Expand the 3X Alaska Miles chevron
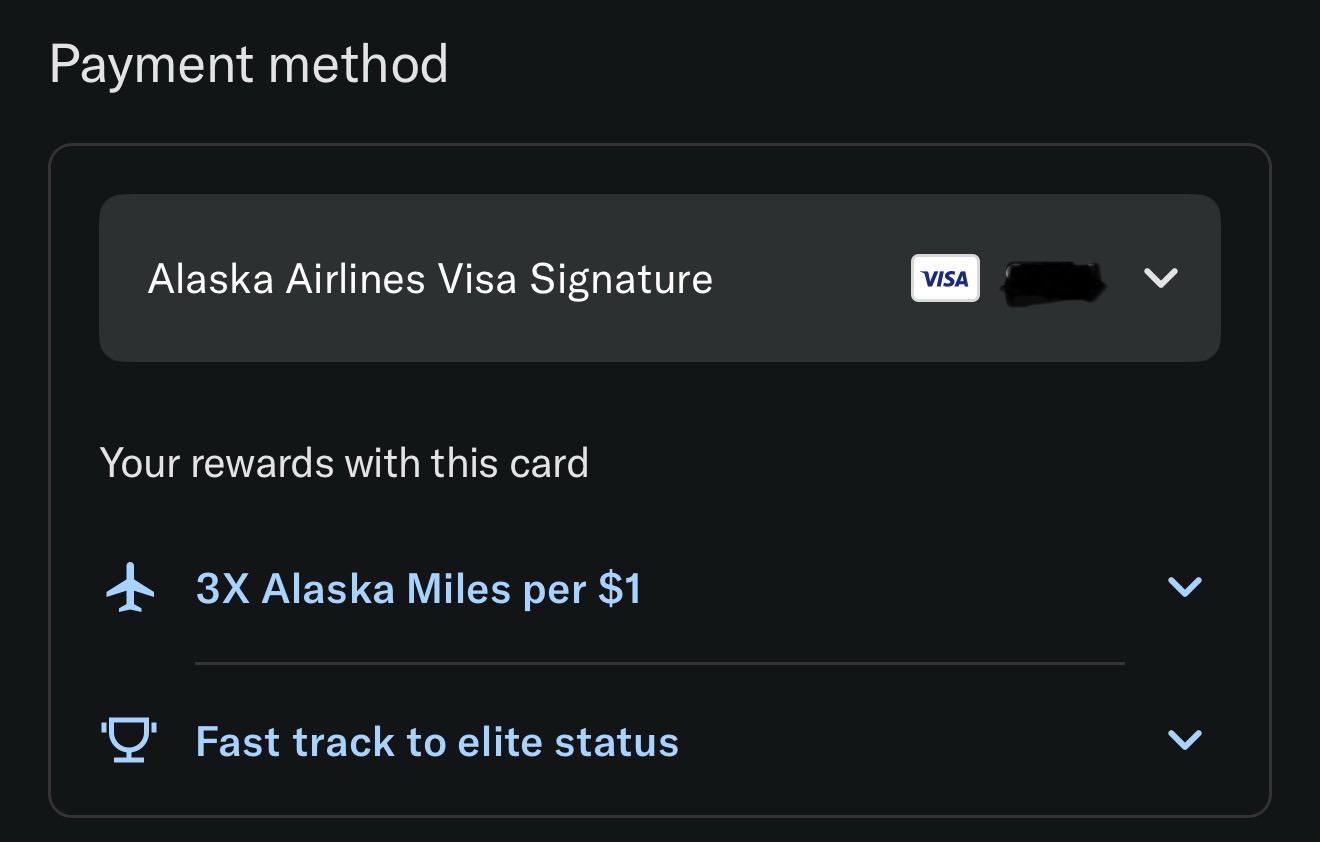The height and width of the screenshot is (842, 1320). point(1184,587)
